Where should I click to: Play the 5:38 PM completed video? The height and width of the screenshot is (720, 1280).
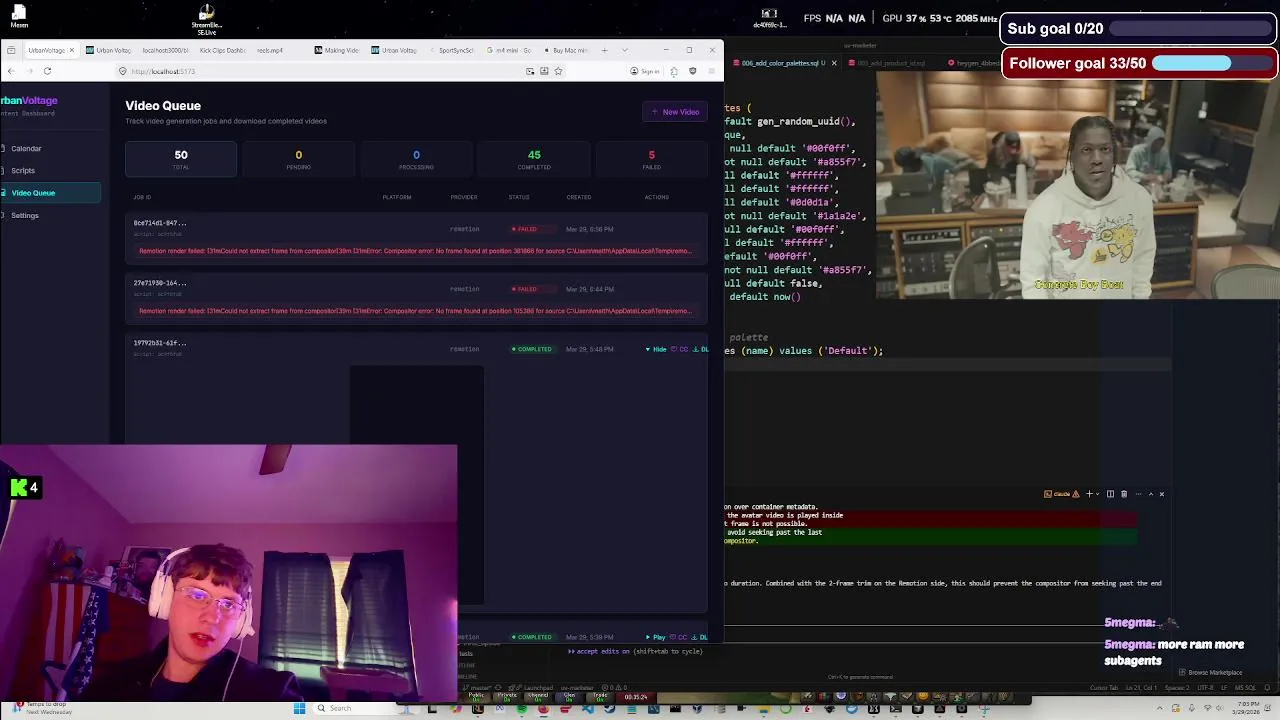tap(656, 637)
